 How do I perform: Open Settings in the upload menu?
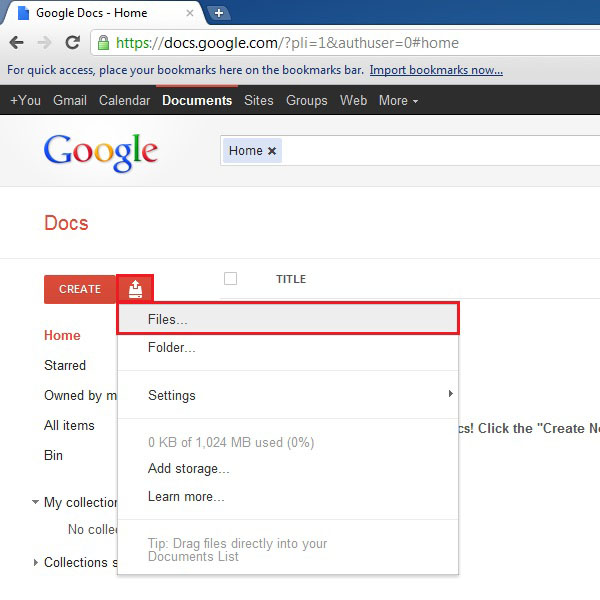click(x=288, y=395)
